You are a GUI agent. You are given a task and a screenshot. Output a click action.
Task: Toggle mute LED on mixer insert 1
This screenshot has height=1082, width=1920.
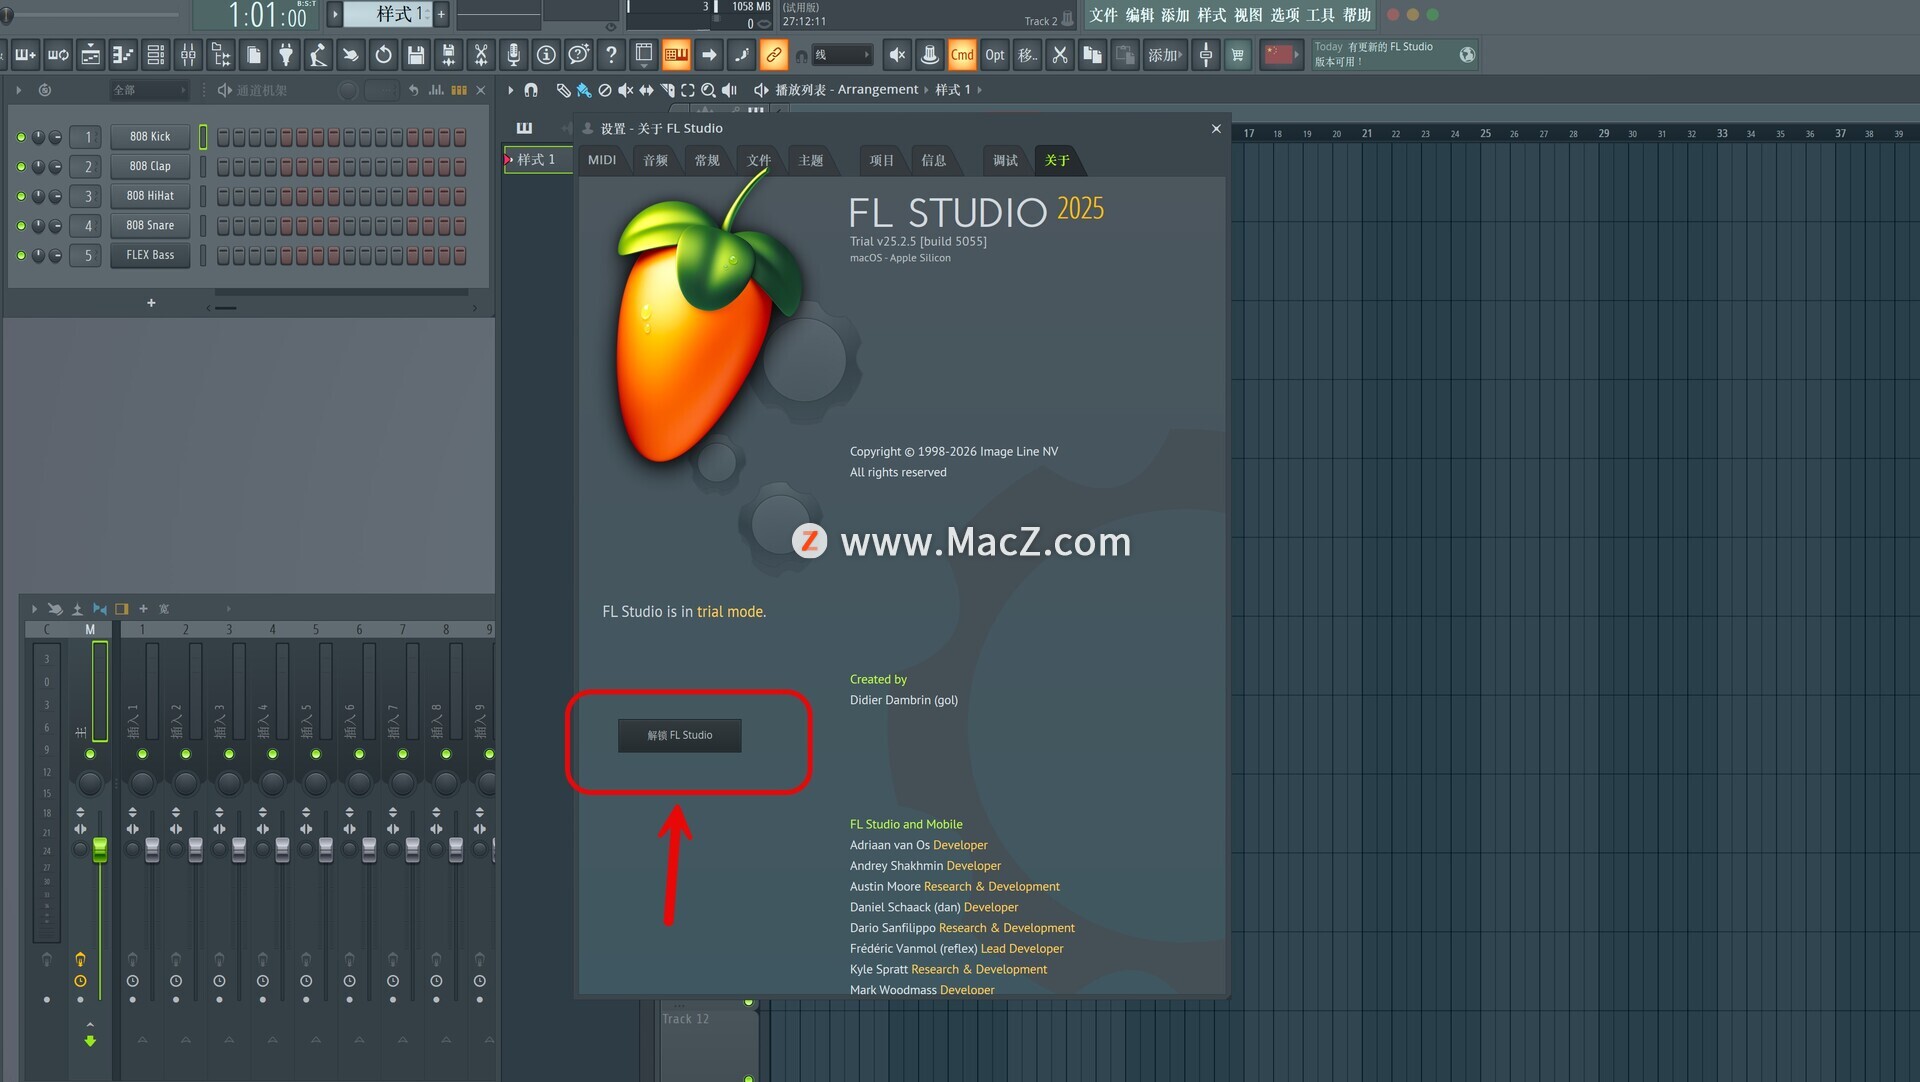[142, 754]
